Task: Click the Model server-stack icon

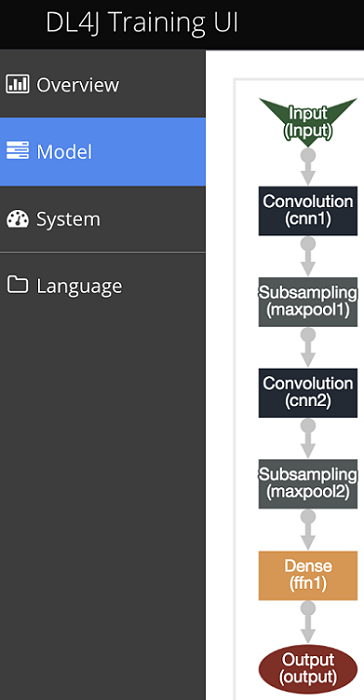Action: coord(17,151)
